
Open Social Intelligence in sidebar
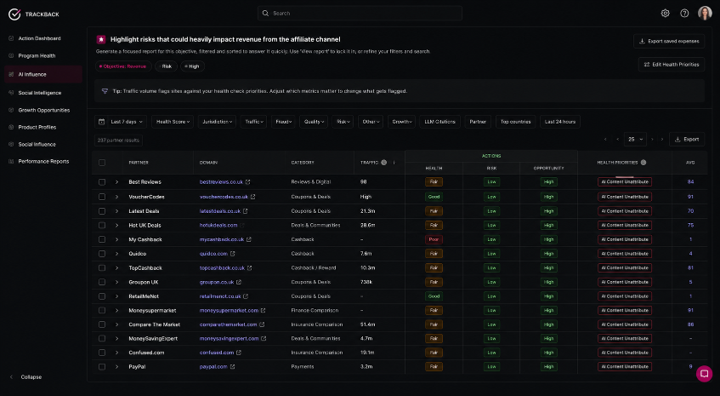[43, 93]
